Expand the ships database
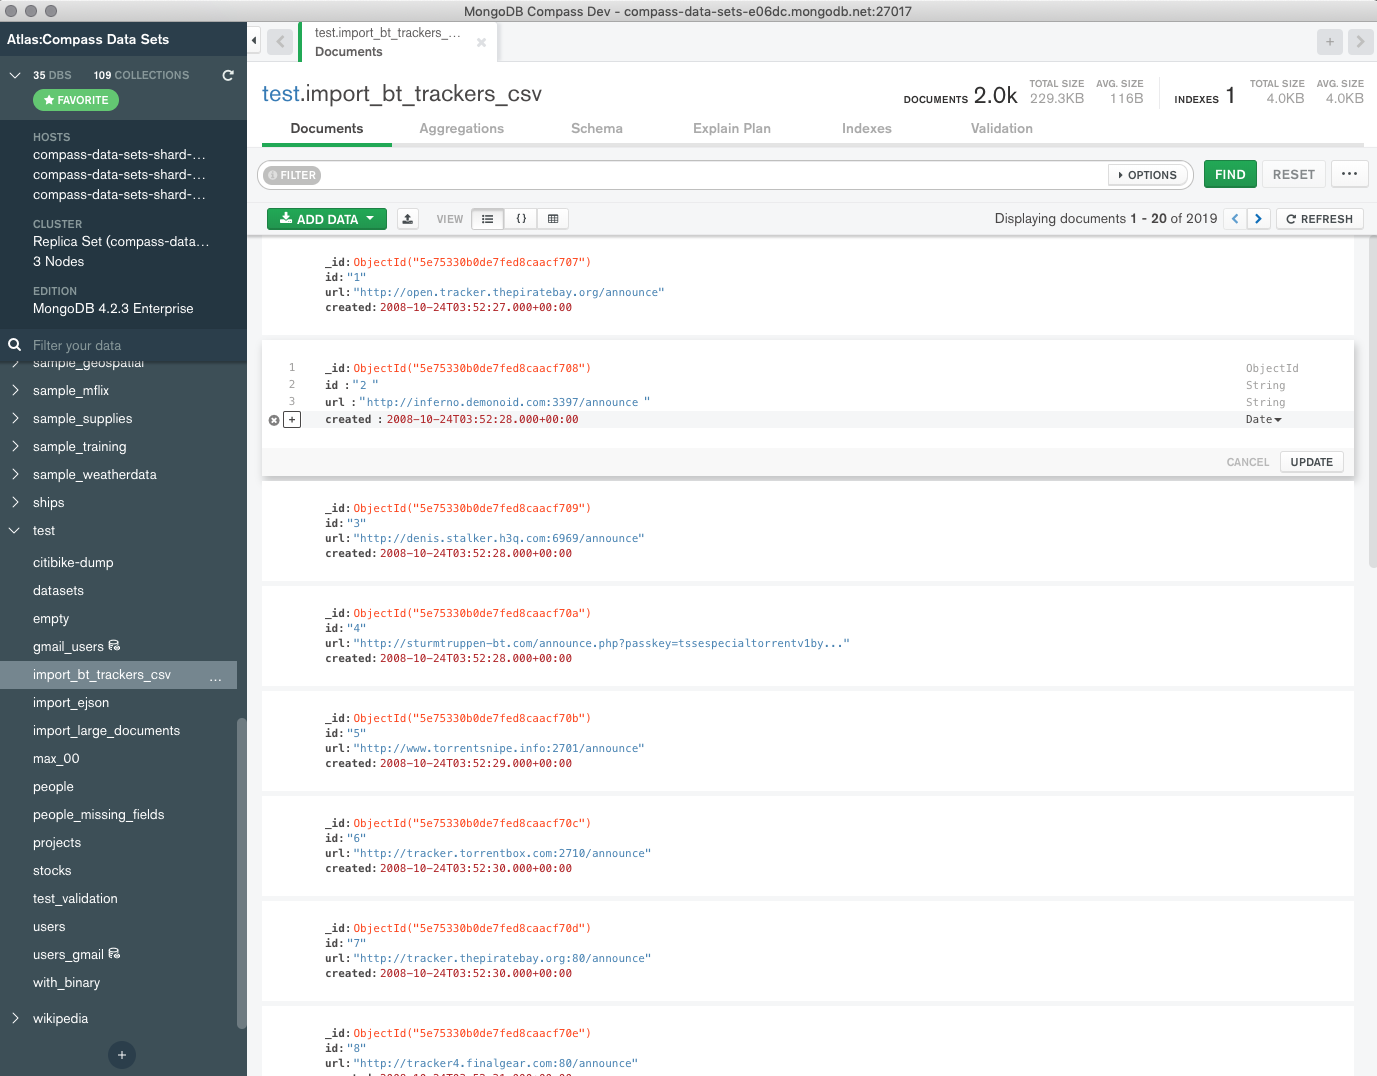Screen dimensions: 1377x1076 click(15, 503)
